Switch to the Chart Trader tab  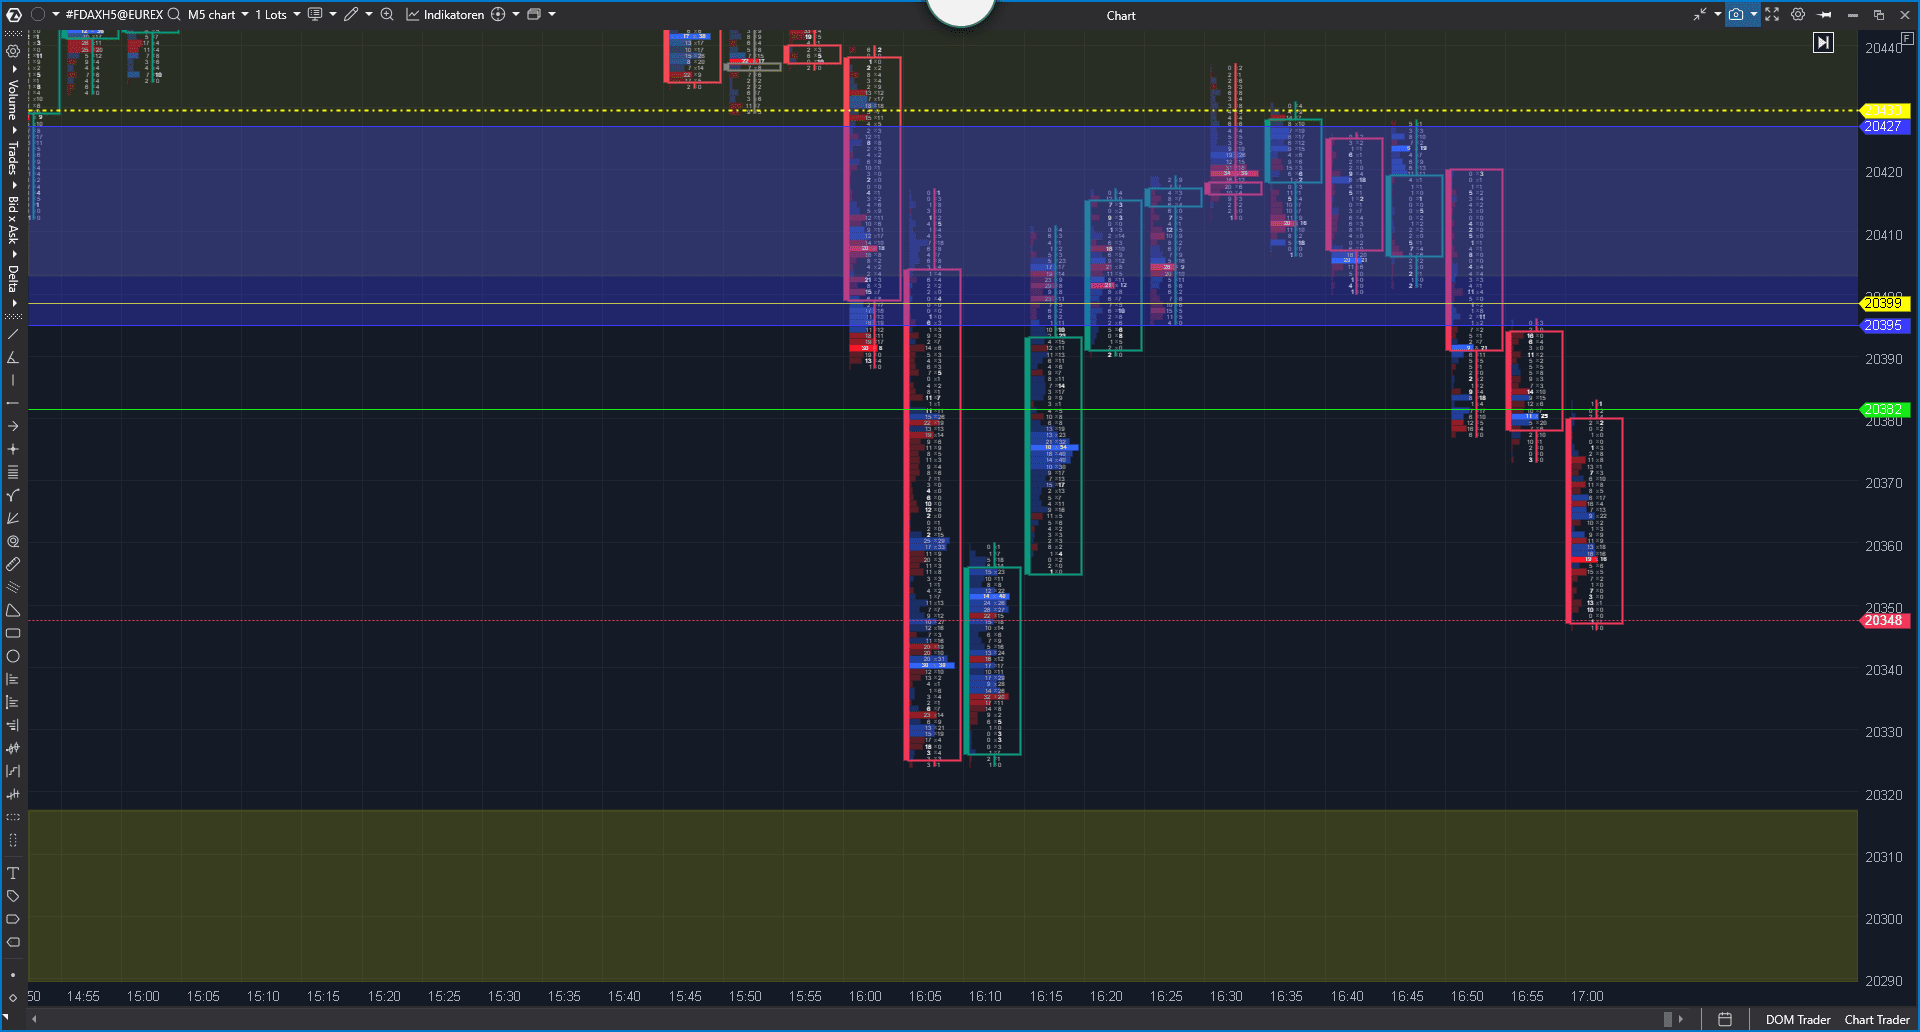[x=1876, y=1019]
